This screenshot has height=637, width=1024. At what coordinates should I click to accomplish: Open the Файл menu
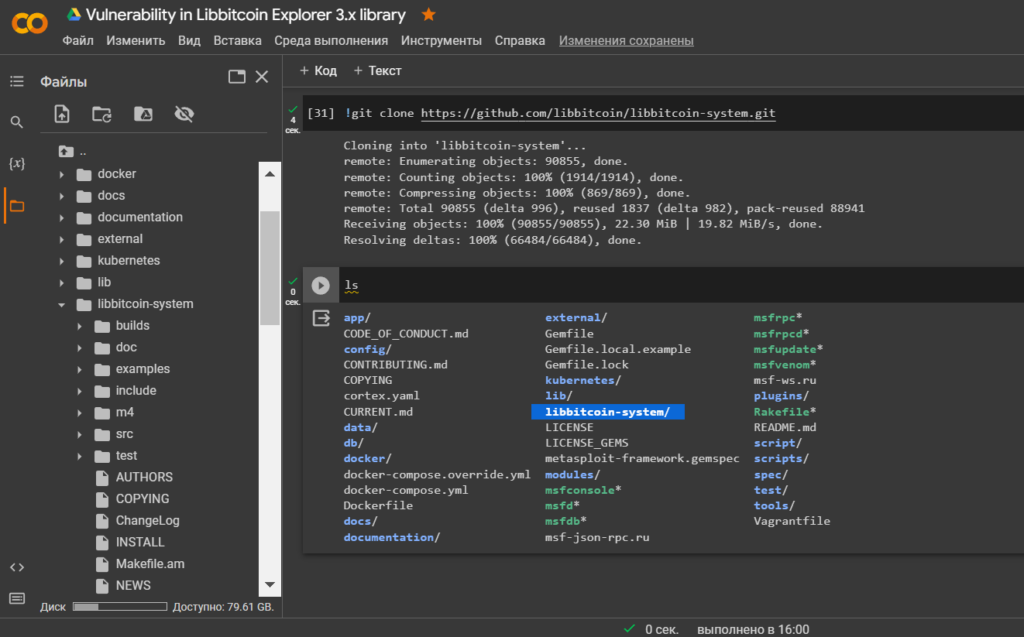[78, 41]
